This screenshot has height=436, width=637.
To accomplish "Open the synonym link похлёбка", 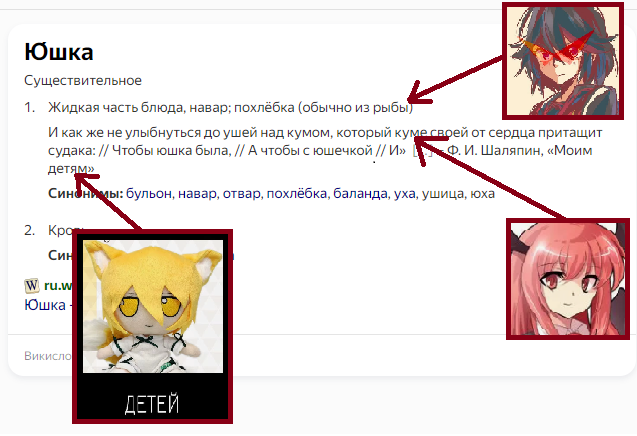I will pyautogui.click(x=297, y=193).
